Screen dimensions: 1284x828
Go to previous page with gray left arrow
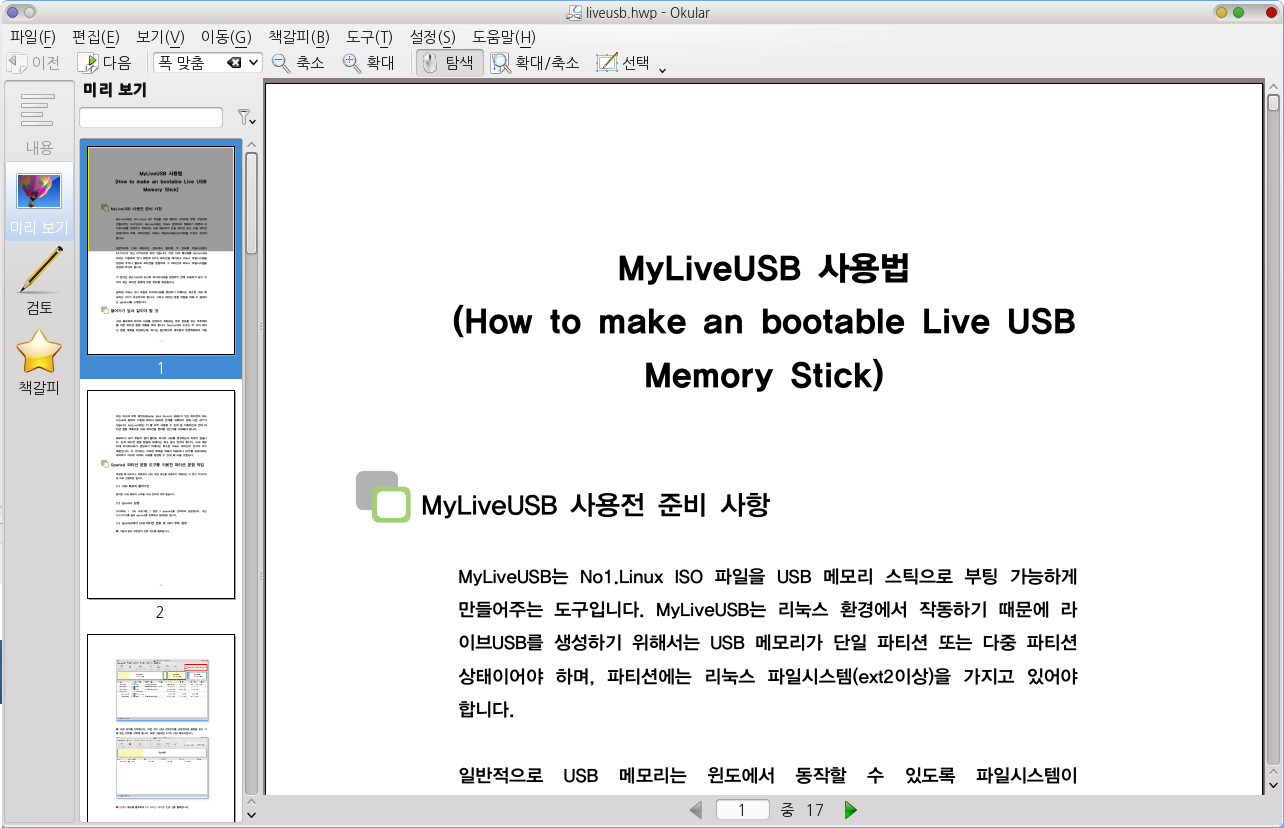click(696, 810)
